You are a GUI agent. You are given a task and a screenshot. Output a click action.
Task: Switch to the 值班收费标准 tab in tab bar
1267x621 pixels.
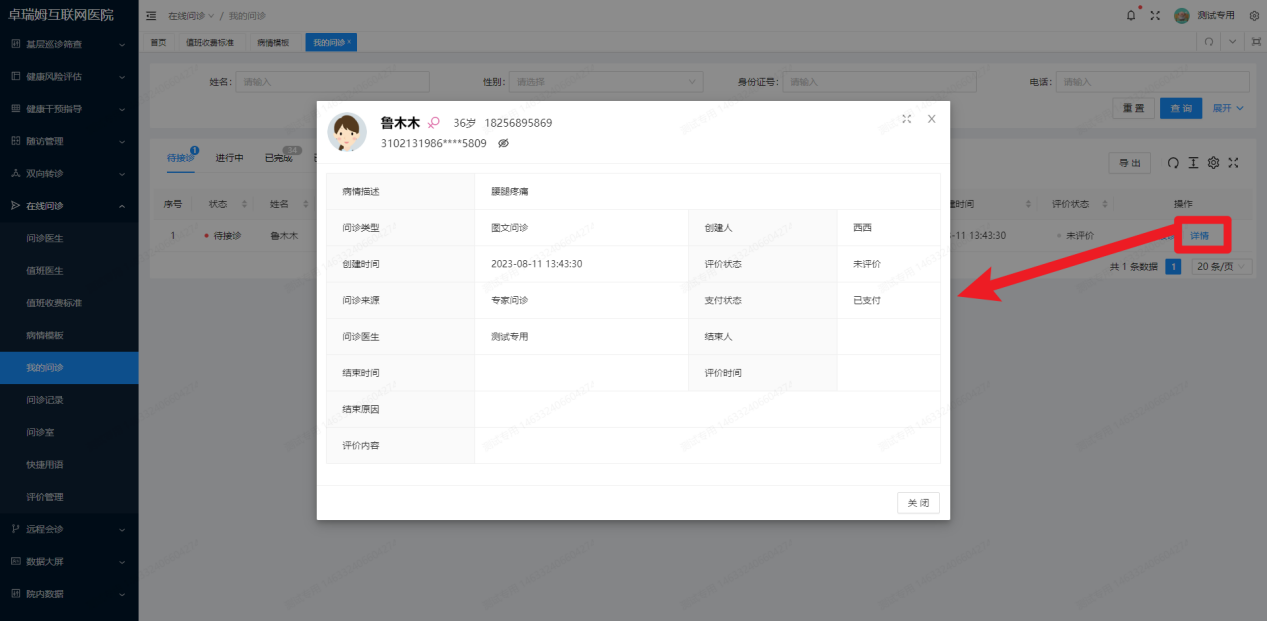[x=210, y=43]
